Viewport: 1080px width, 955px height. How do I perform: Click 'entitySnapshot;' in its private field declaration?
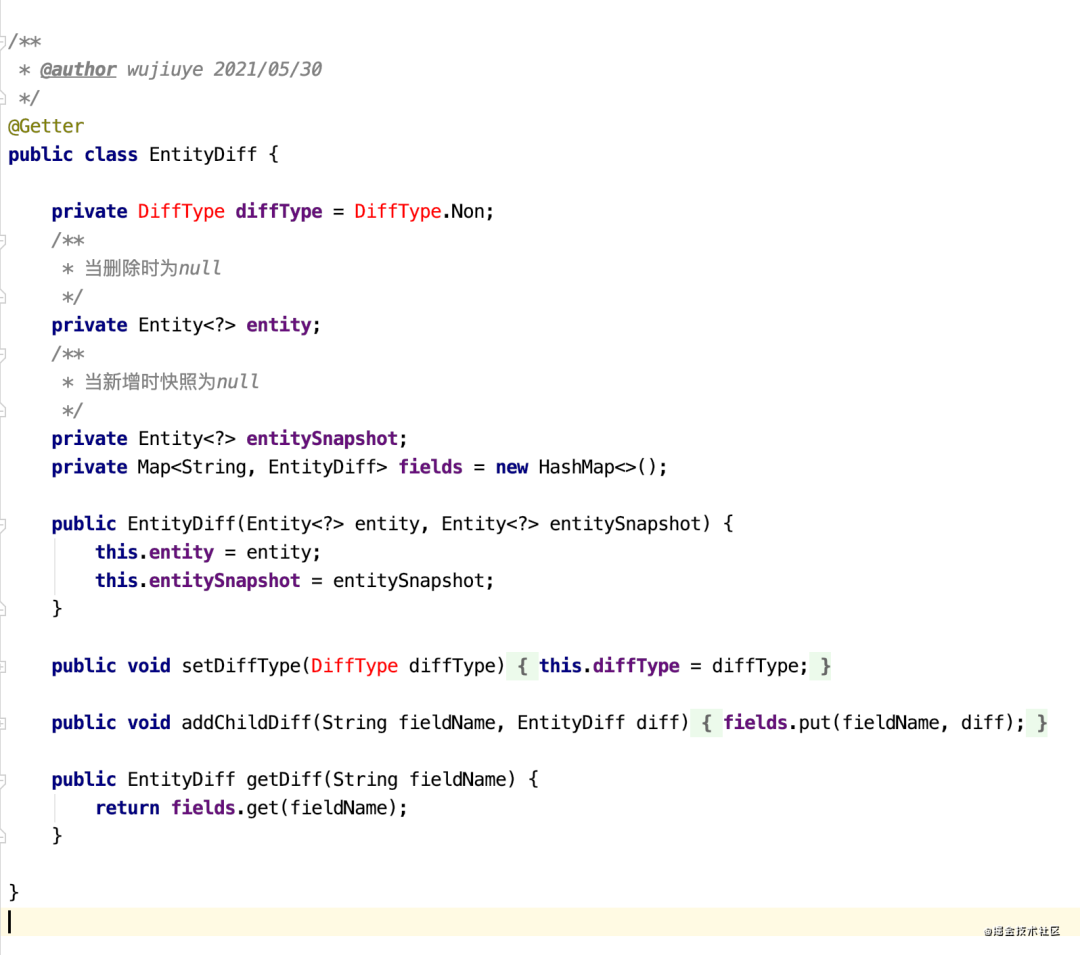[326, 439]
